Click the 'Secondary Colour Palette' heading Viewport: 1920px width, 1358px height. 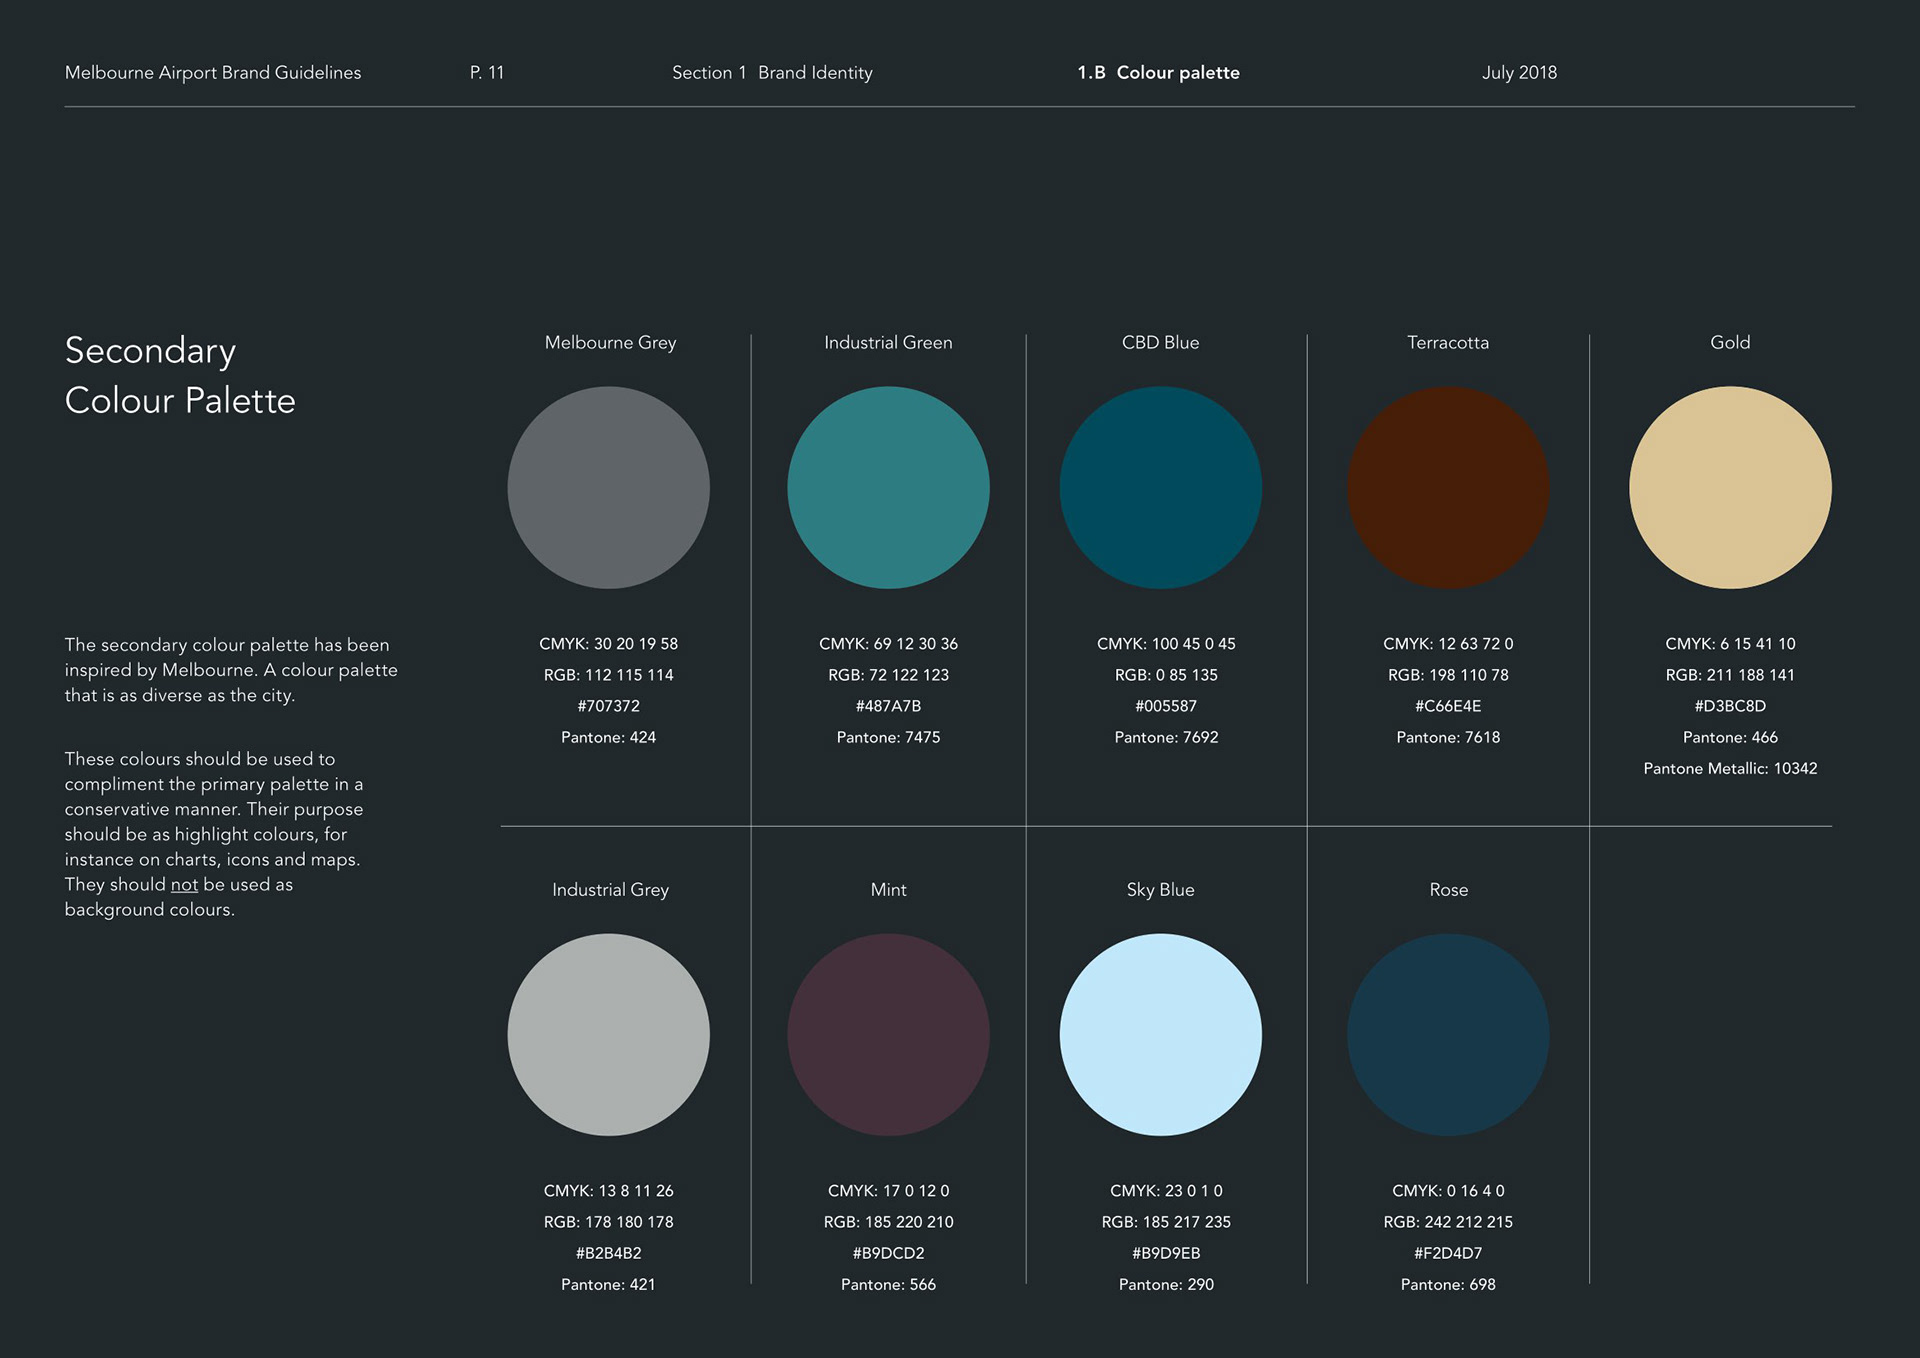[x=180, y=376]
